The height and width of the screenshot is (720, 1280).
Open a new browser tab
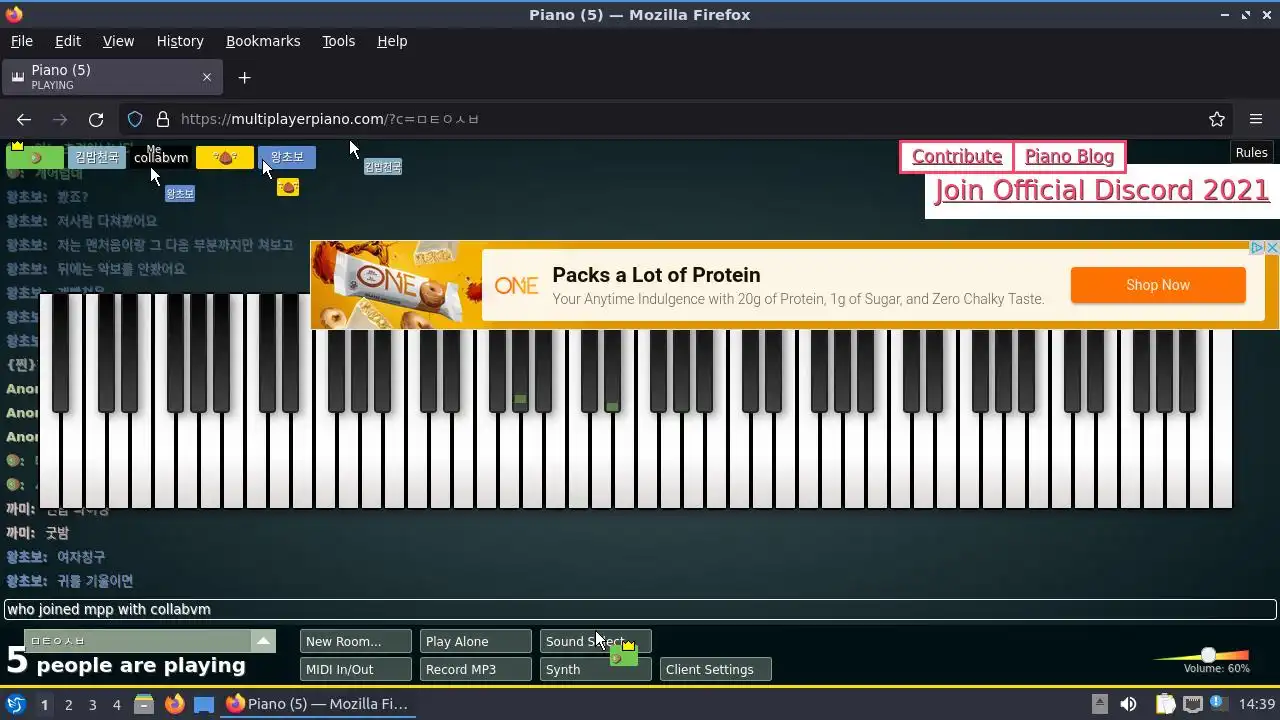(244, 77)
